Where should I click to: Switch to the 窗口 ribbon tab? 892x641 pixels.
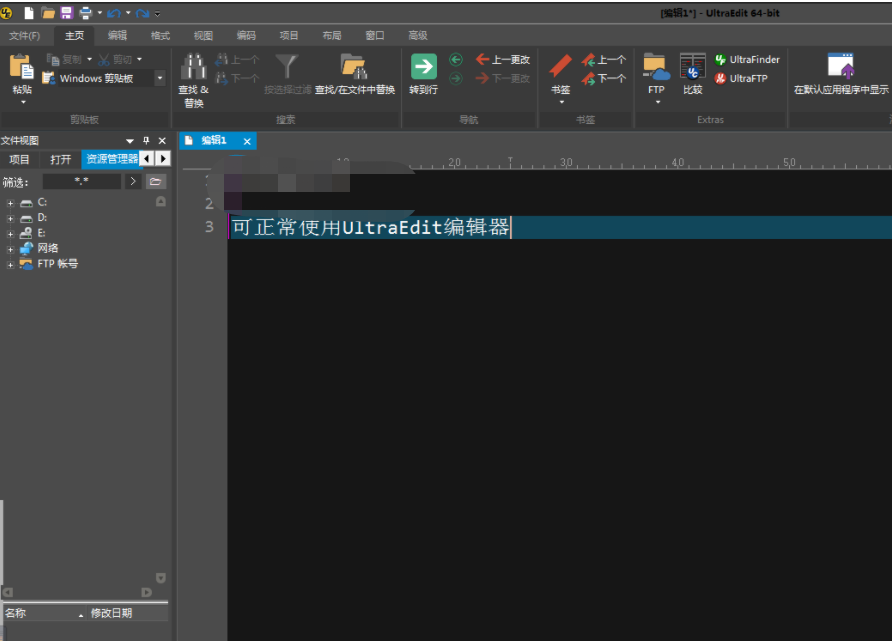[x=374, y=35]
